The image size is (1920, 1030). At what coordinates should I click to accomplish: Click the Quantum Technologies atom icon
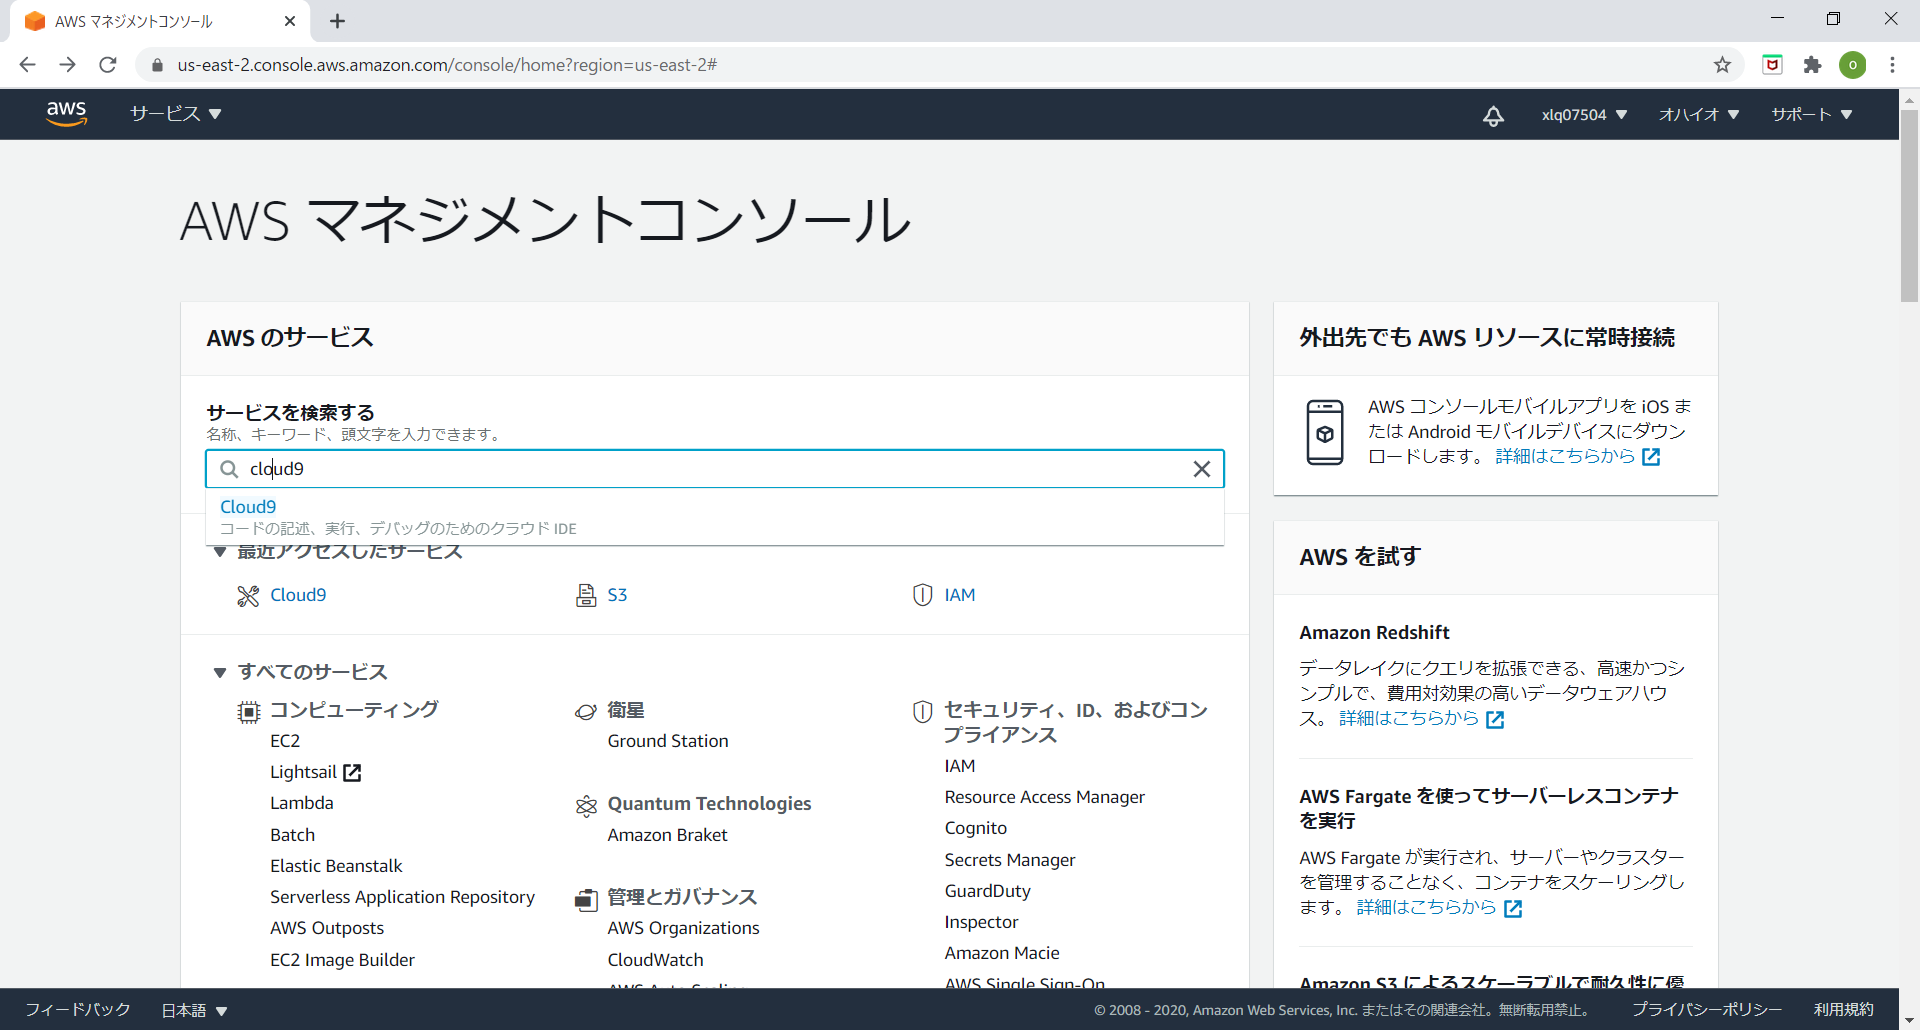point(586,805)
